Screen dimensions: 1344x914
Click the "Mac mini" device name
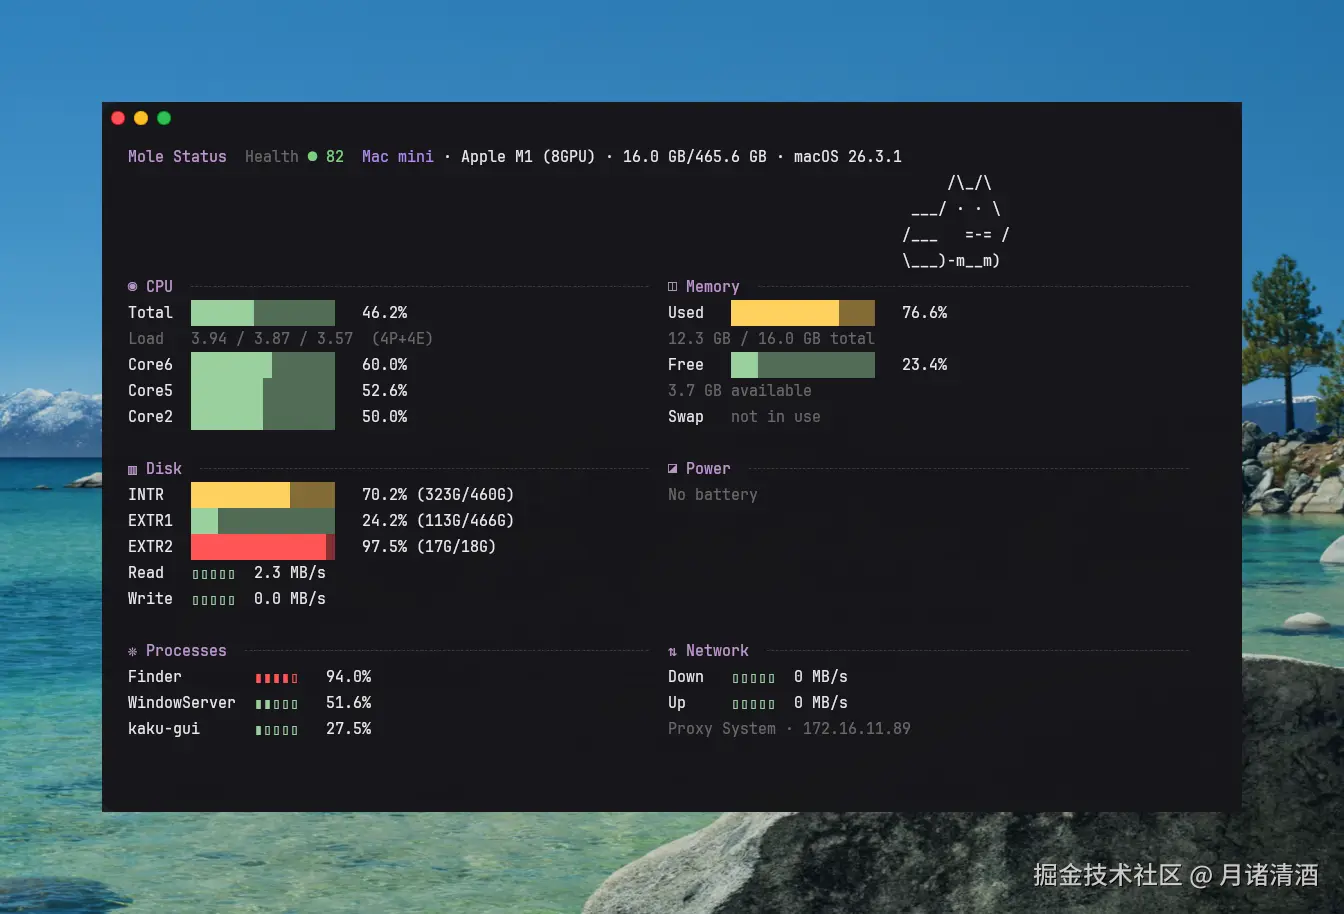[398, 156]
